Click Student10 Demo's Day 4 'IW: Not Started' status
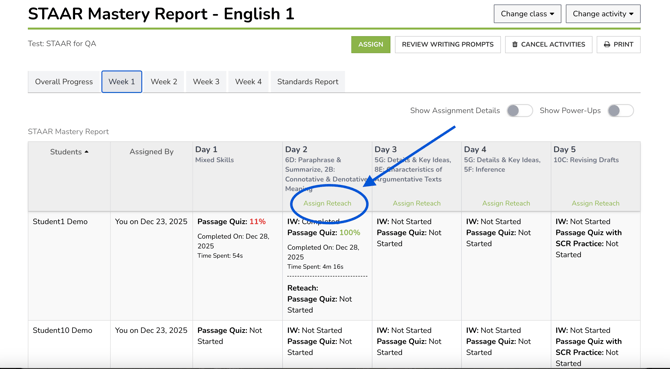The height and width of the screenshot is (369, 670). [x=493, y=331]
